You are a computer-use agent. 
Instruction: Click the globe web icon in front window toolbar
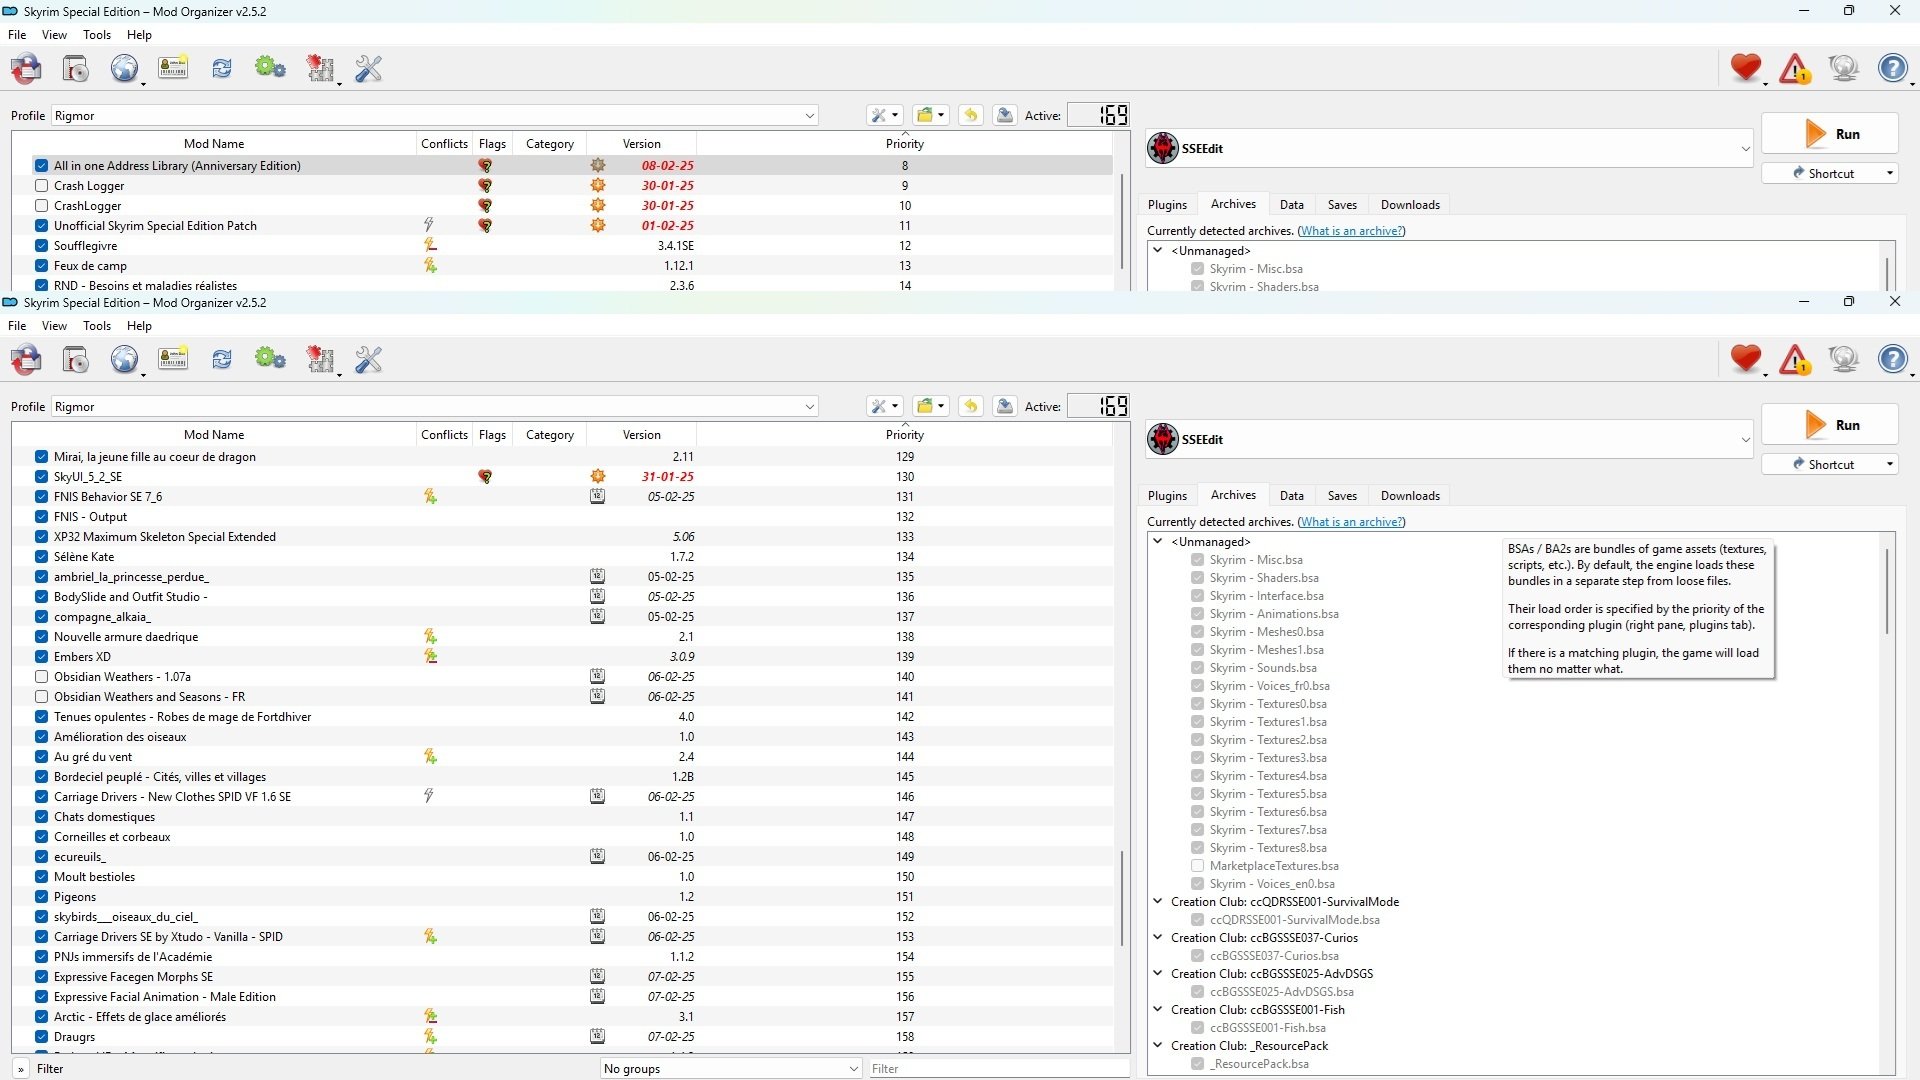(124, 360)
